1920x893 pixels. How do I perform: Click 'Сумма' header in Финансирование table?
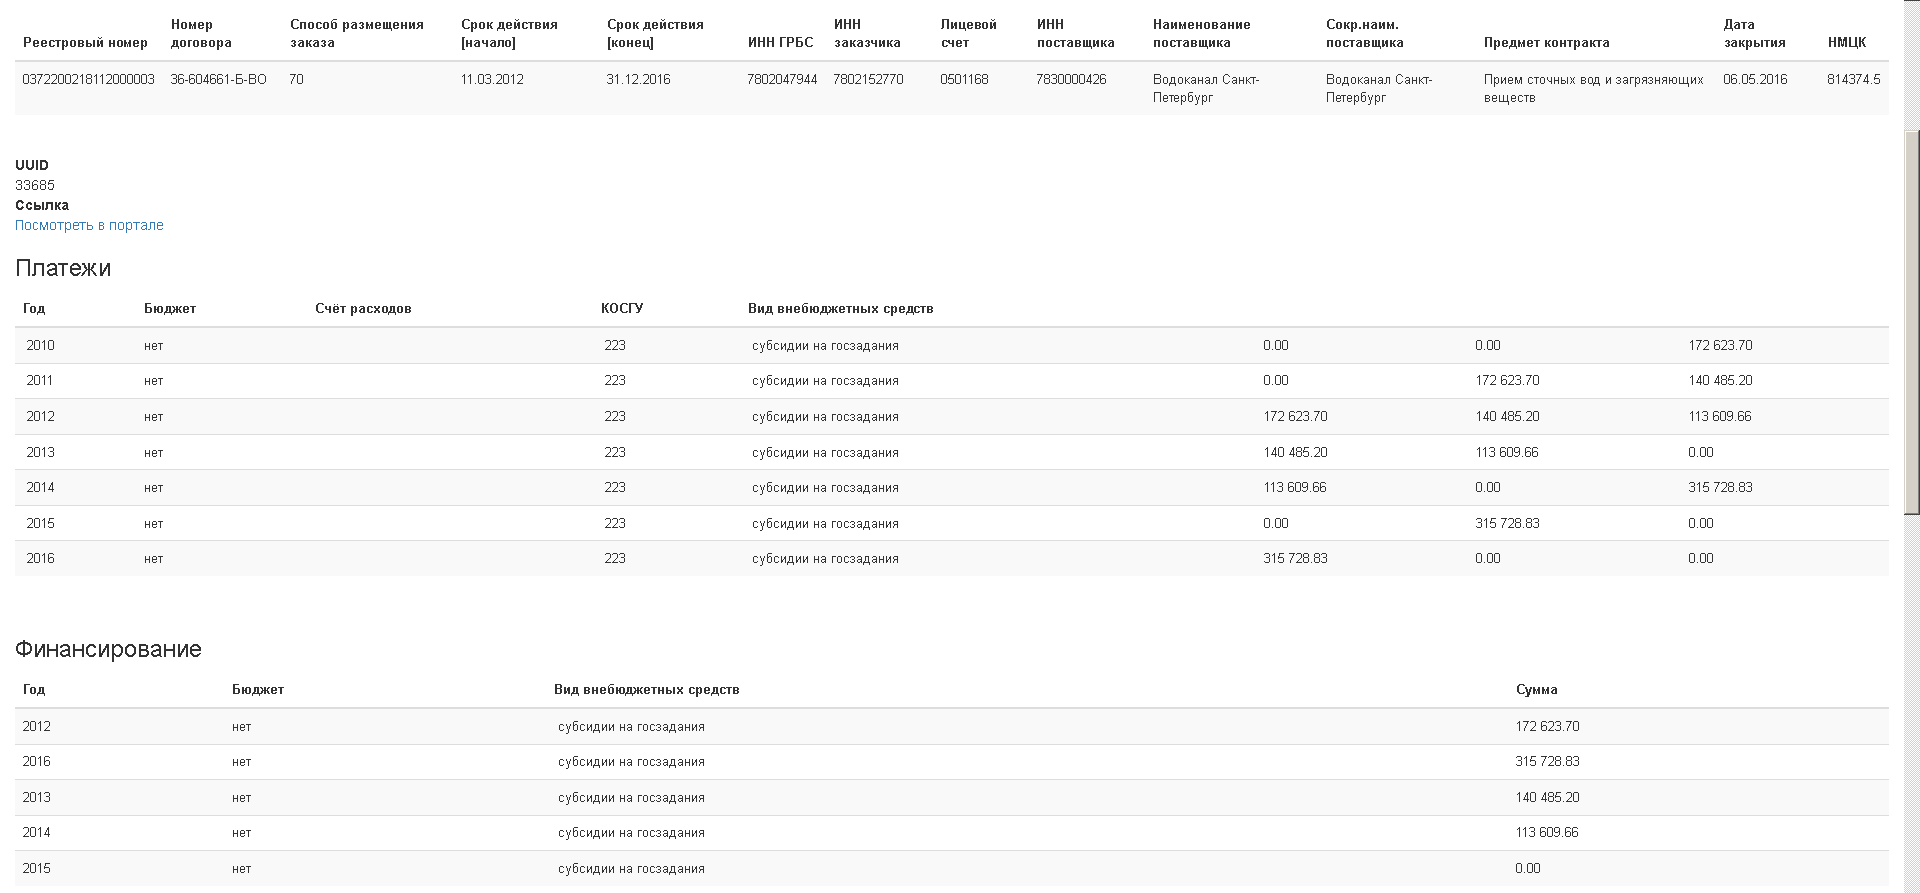[x=1536, y=689]
